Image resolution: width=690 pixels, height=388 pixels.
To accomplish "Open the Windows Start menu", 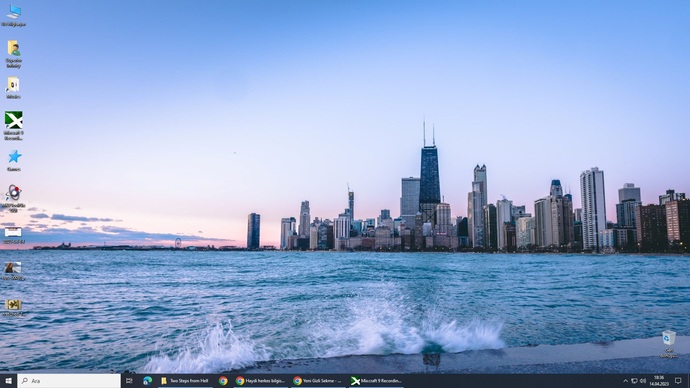I will click(8, 381).
